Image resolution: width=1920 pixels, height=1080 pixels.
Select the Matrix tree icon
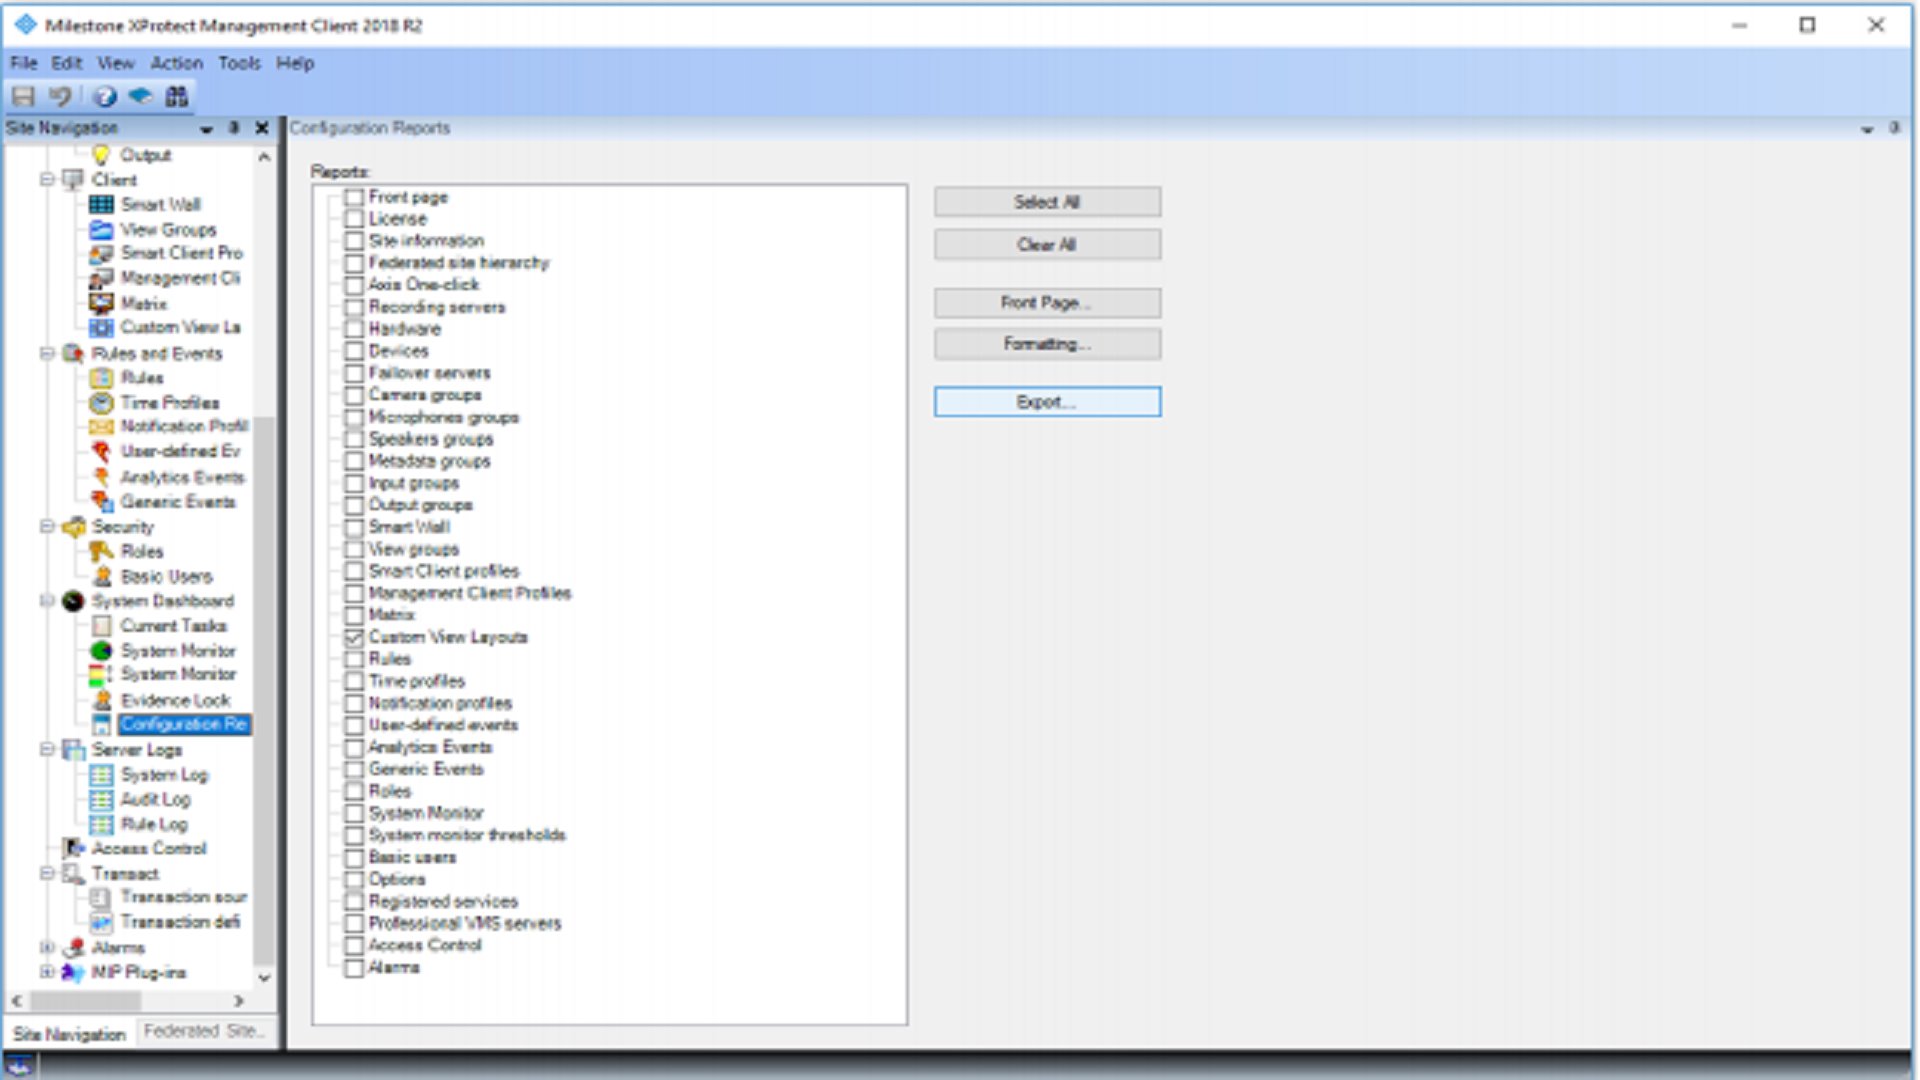101,303
